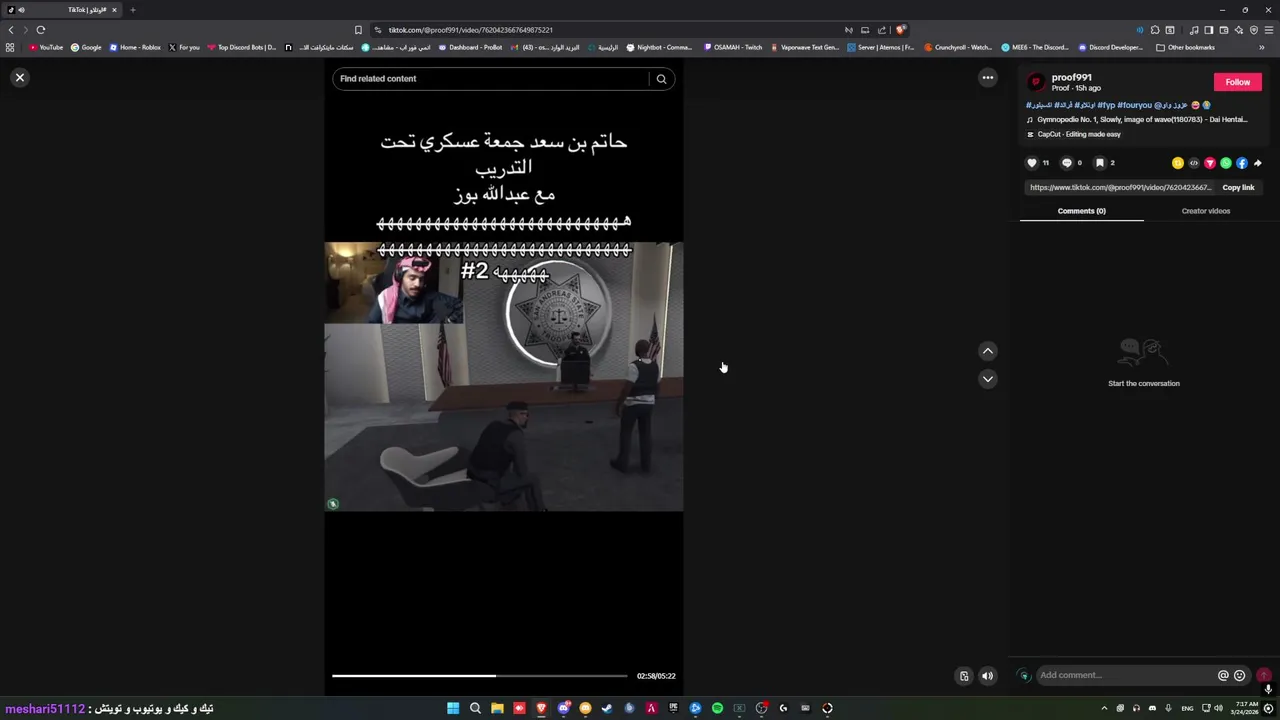Select the Comments (0) tab
This screenshot has height=720, width=1280.
coord(1081,211)
